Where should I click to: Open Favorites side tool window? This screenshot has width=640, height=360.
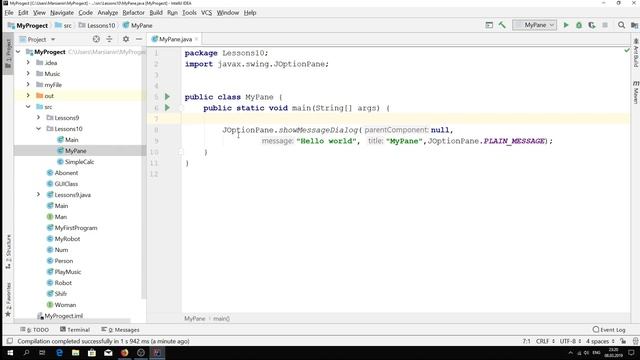tap(8, 299)
